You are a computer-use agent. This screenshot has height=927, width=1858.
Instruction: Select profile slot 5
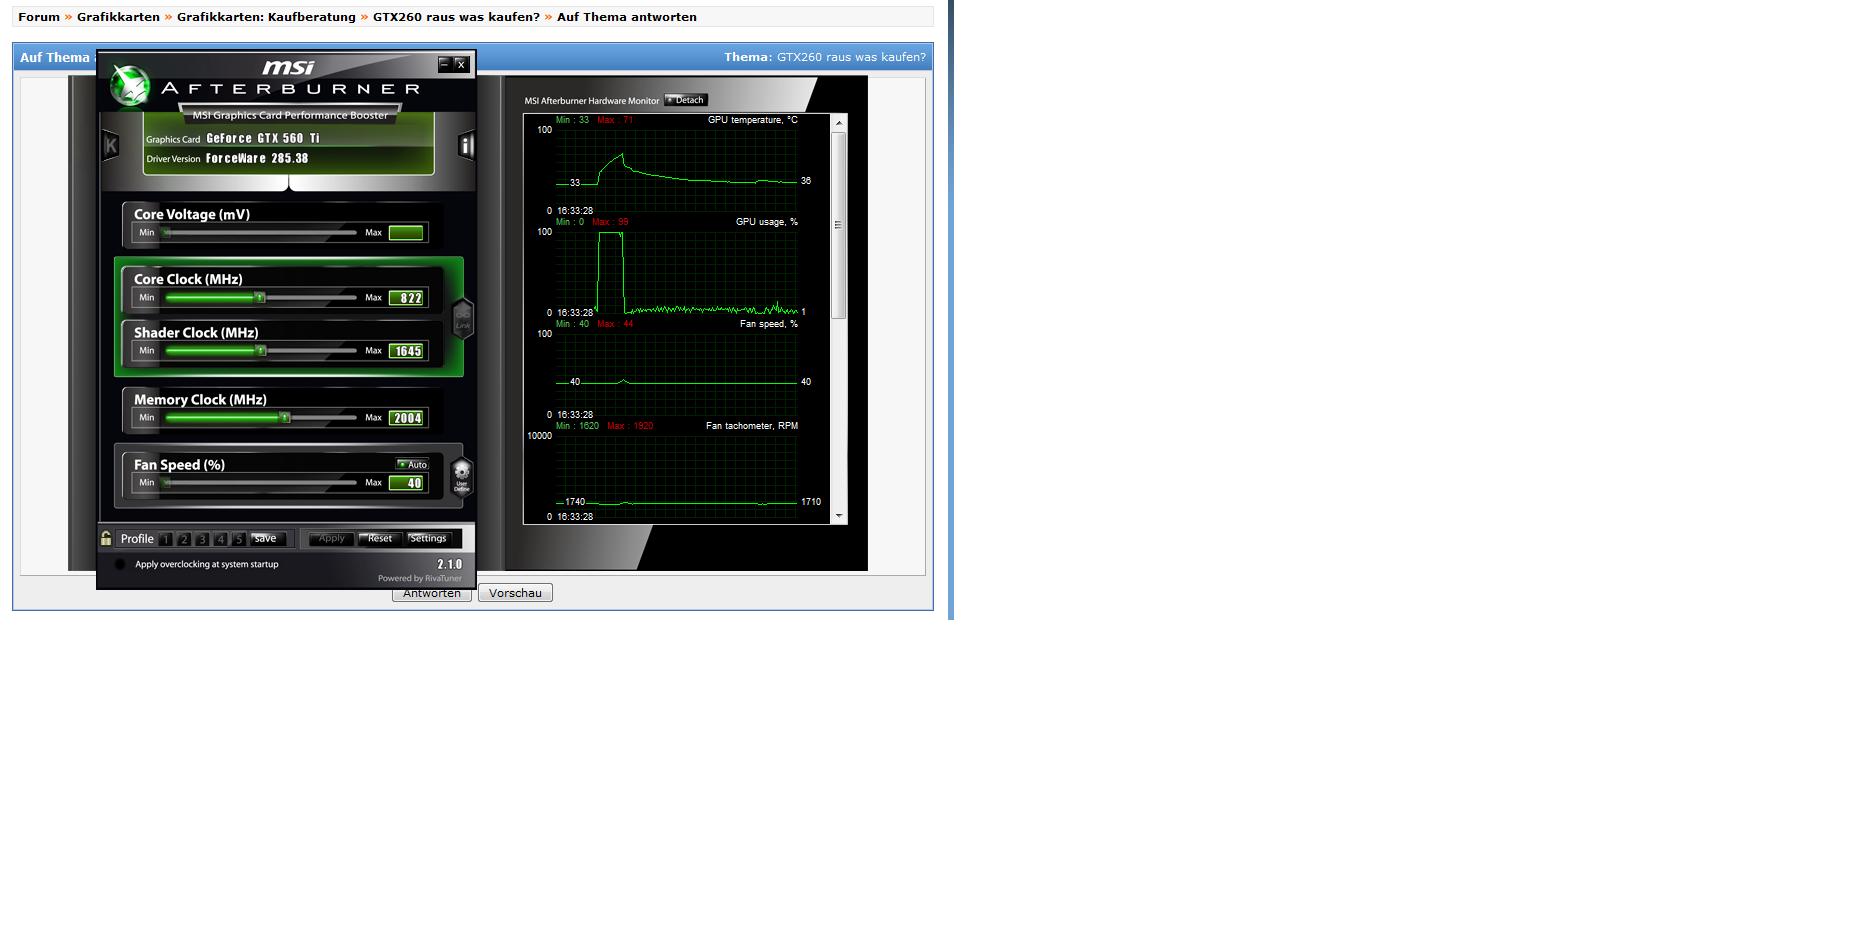[x=238, y=539]
